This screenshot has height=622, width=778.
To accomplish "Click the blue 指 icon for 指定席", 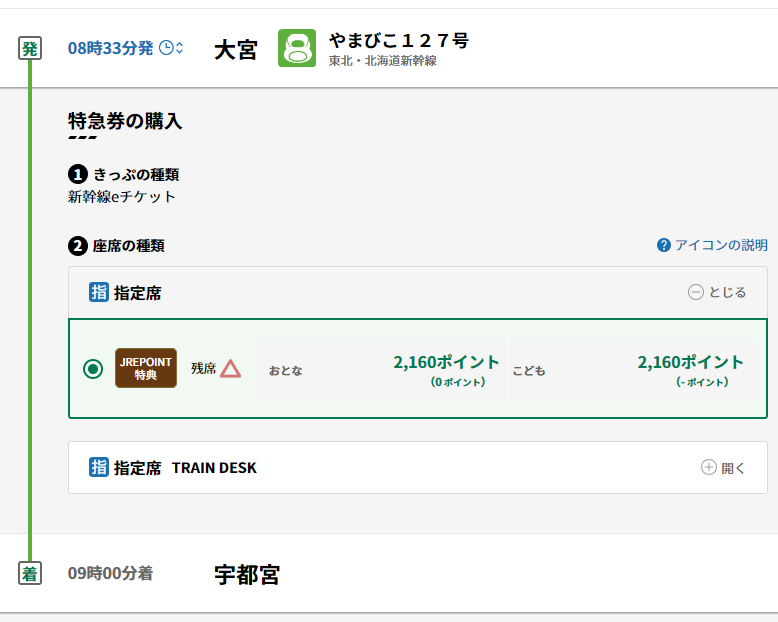I will coord(99,293).
